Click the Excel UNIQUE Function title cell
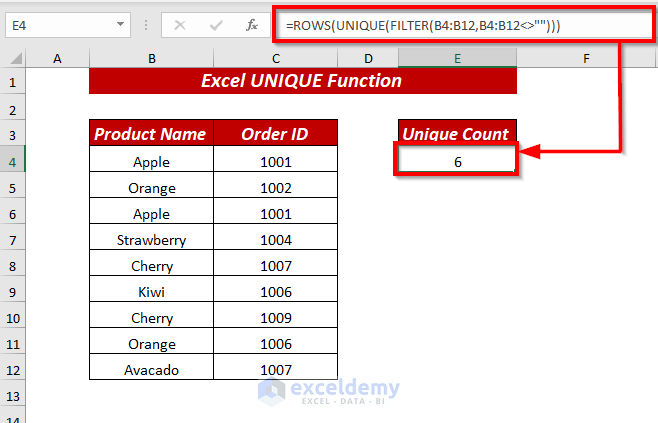Screen dimensions: 658x423 [x=303, y=81]
